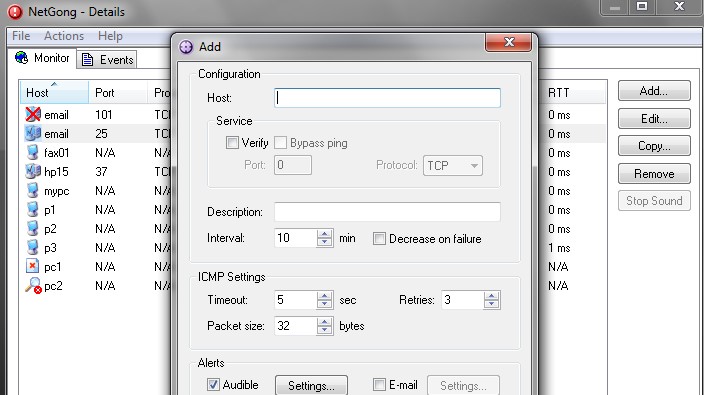Tick the Decrease on failure checkbox
Screen dimensions: 704x395
pos(379,238)
